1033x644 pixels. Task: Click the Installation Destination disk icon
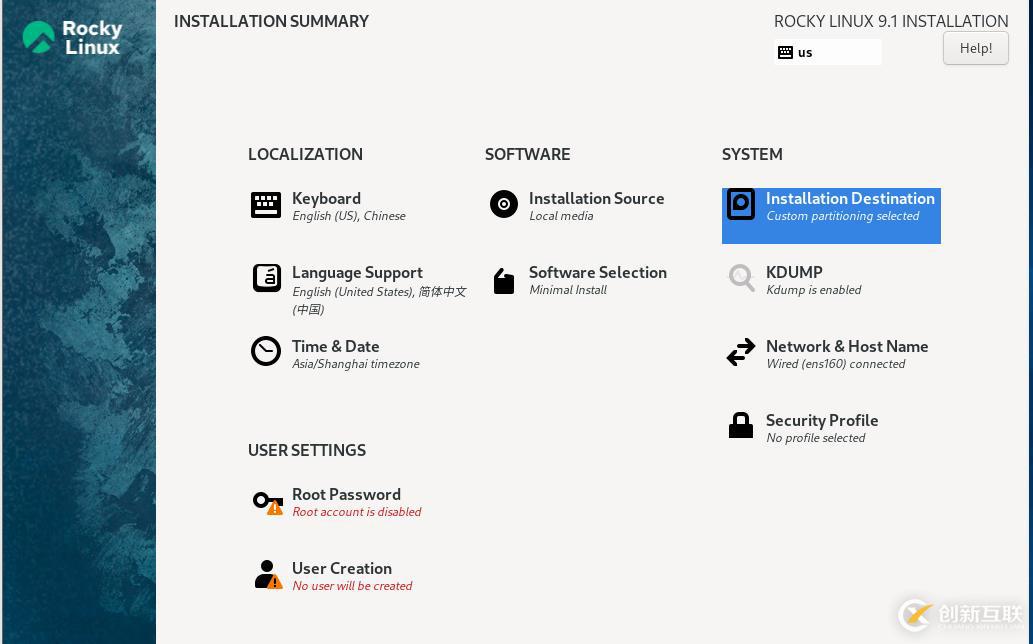[741, 204]
